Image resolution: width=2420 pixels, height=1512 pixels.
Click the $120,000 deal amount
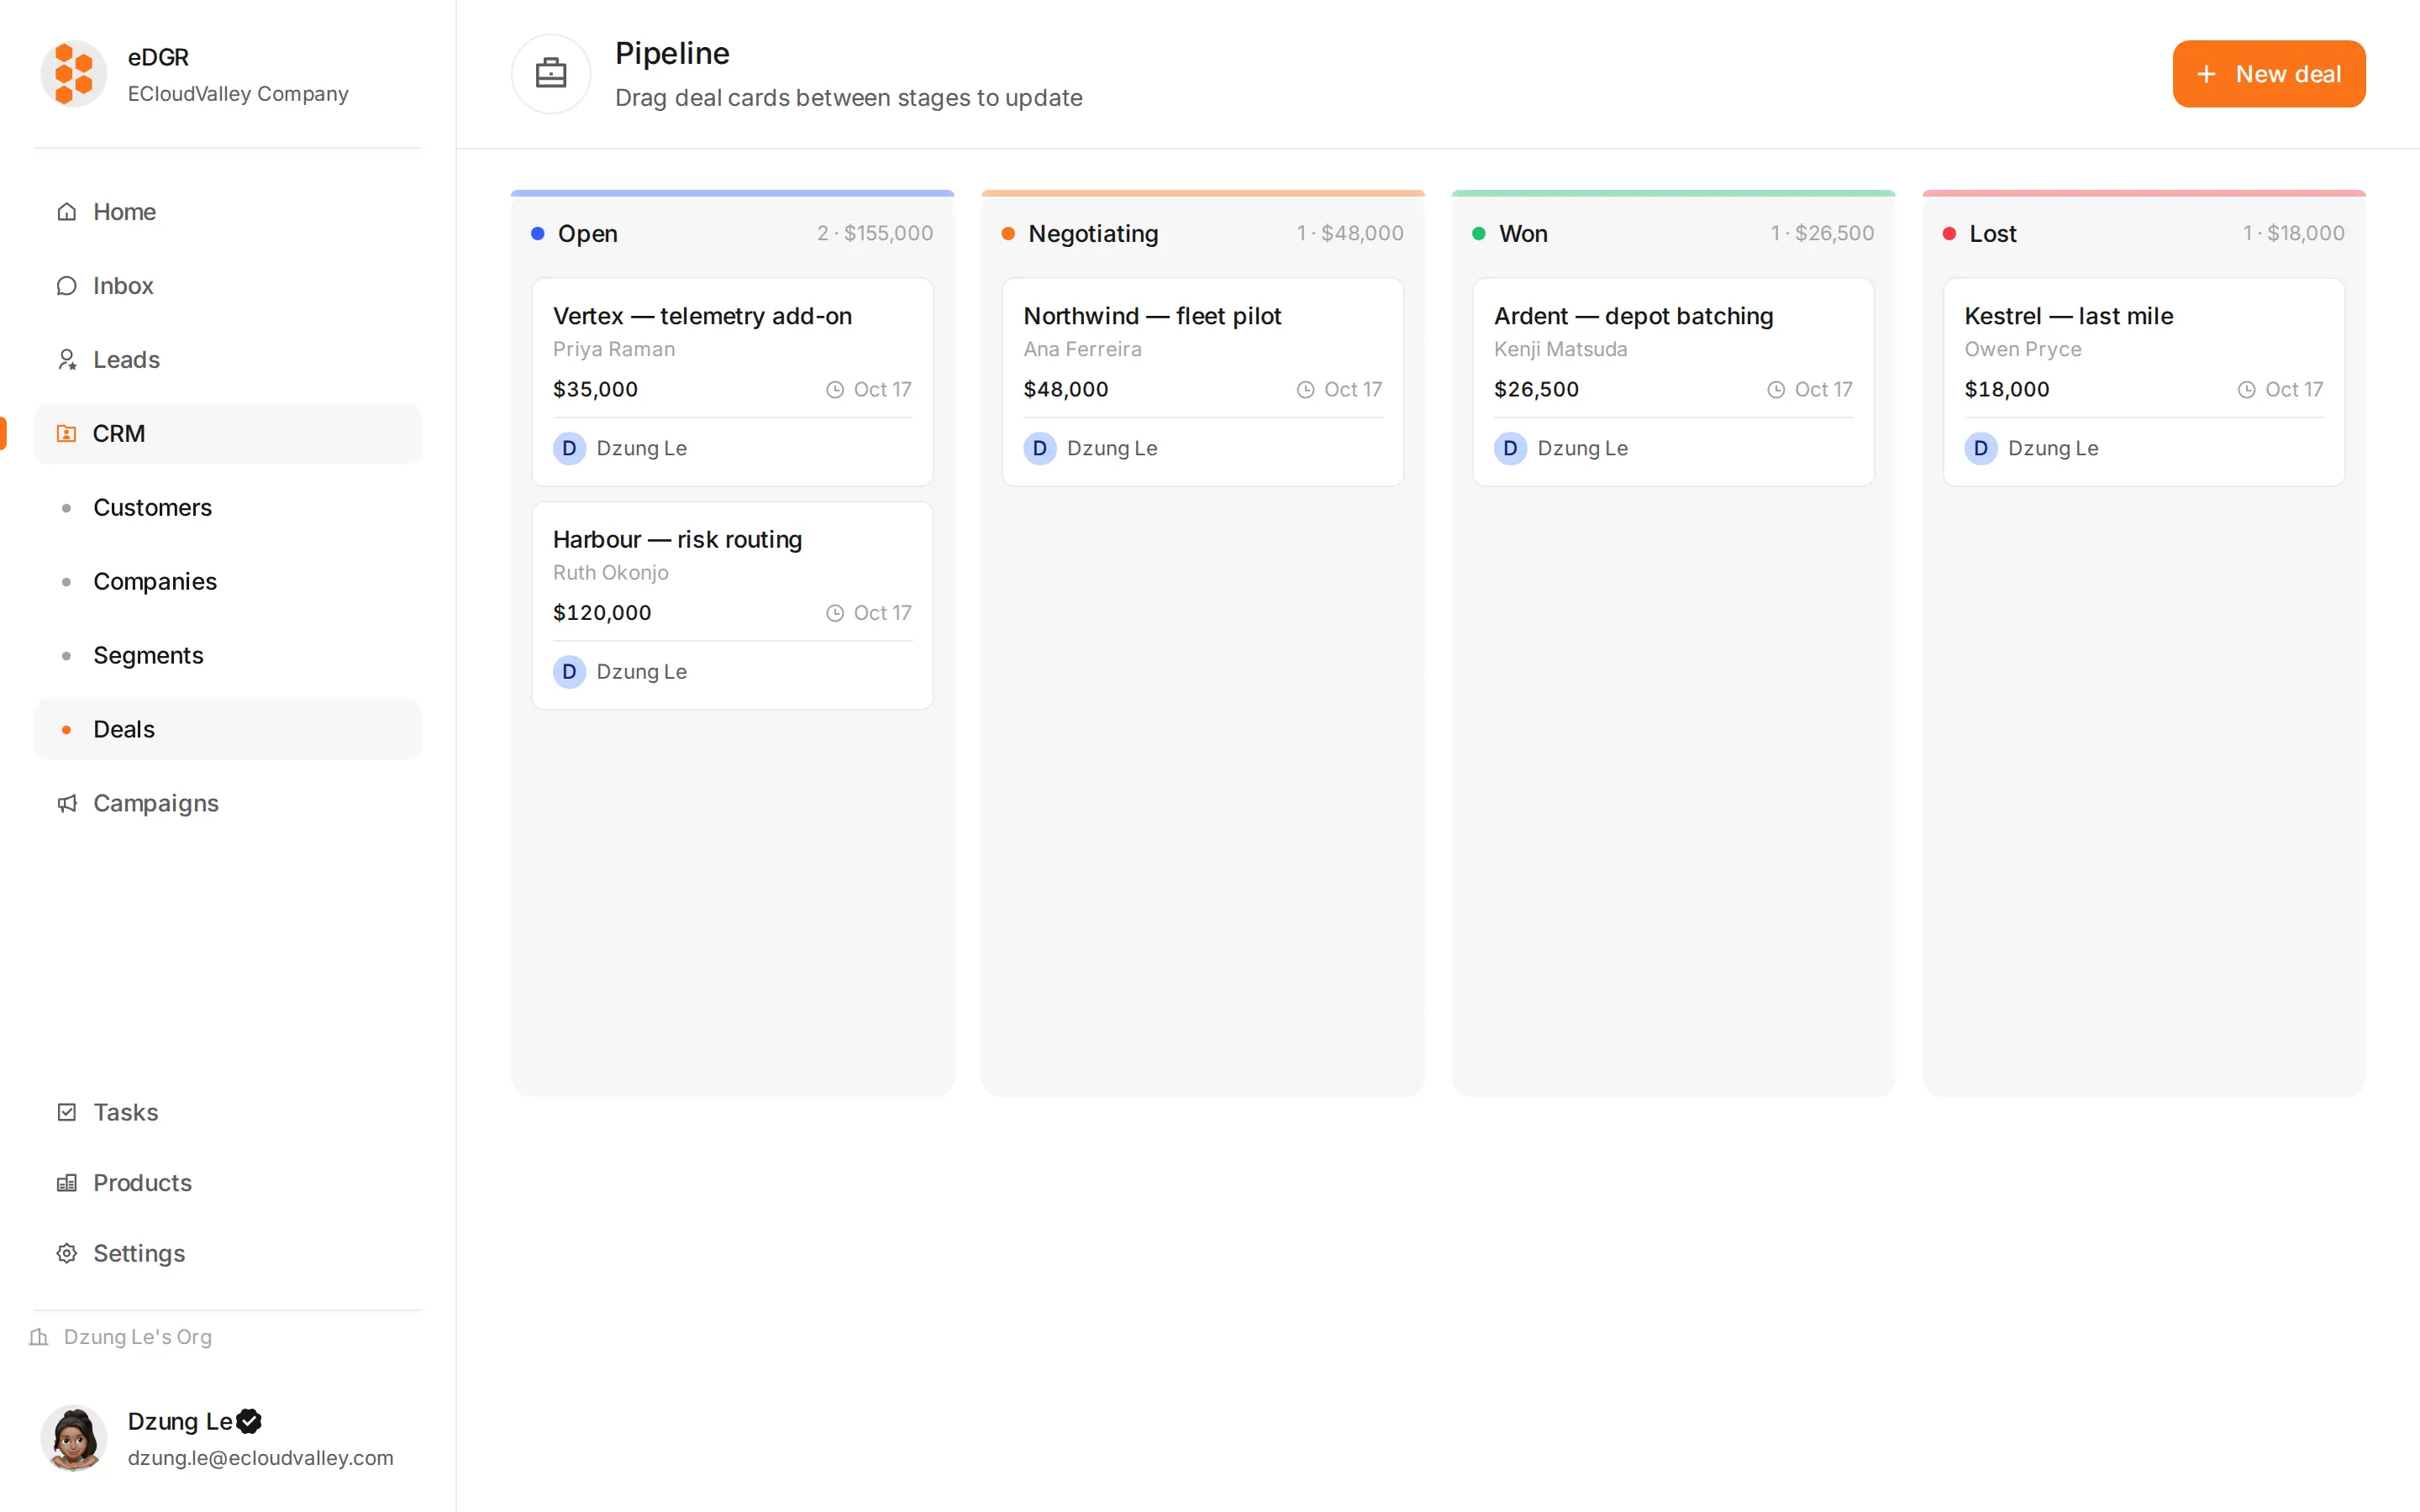click(602, 613)
